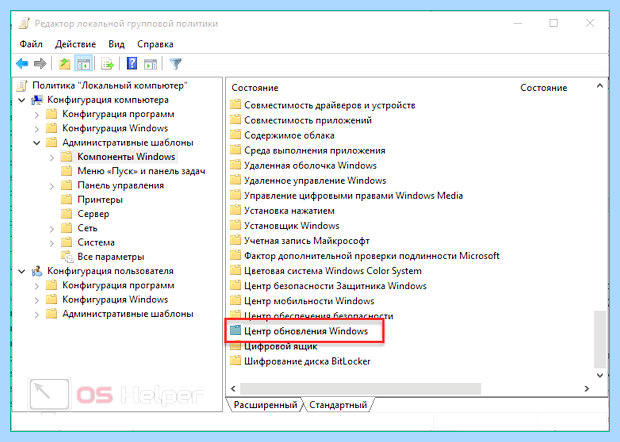Select Удаленное управление Windows row

pos(315,180)
